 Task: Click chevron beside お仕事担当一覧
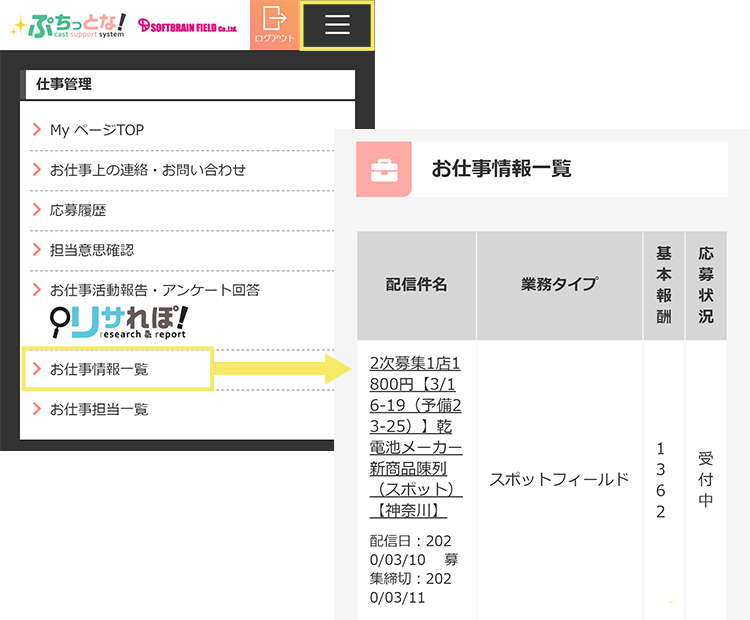point(37,409)
